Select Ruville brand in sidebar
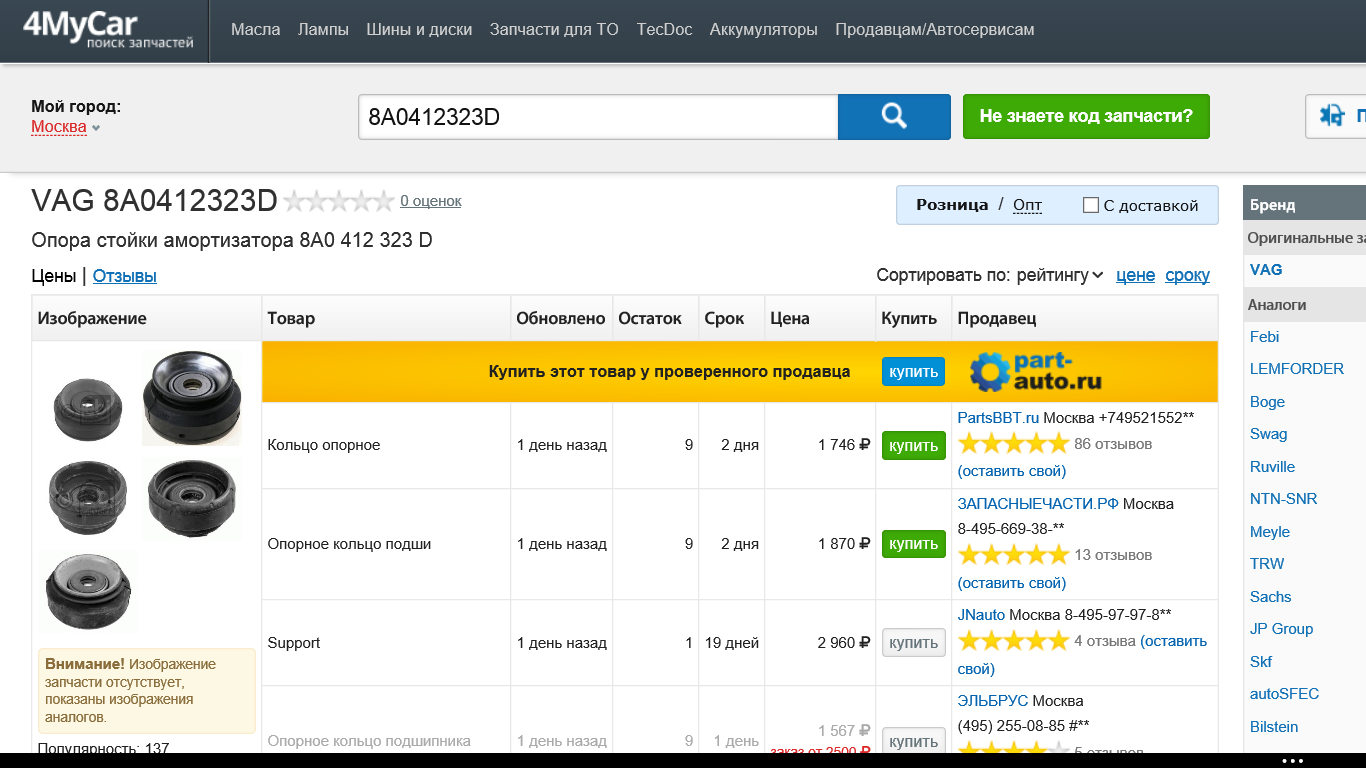Image resolution: width=1366 pixels, height=768 pixels. [1272, 467]
